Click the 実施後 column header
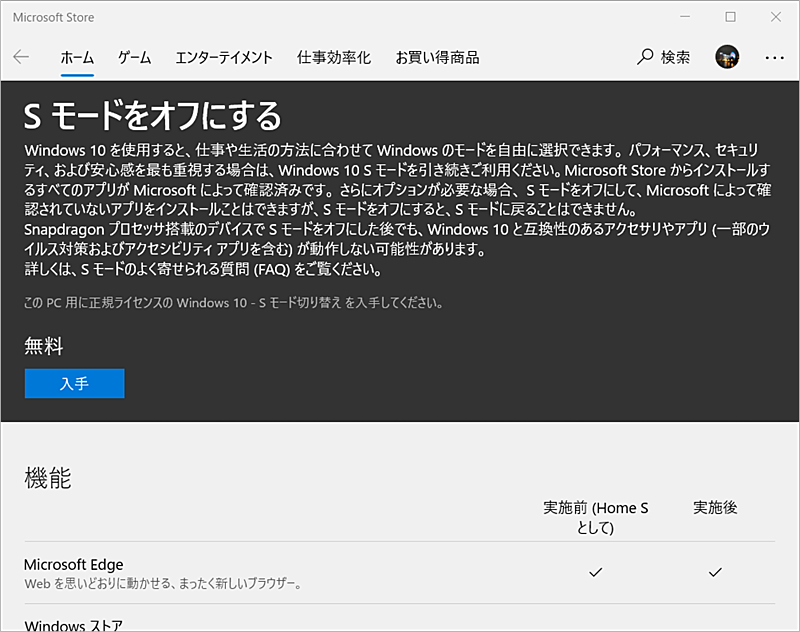Image resolution: width=800 pixels, height=632 pixels. [x=715, y=508]
